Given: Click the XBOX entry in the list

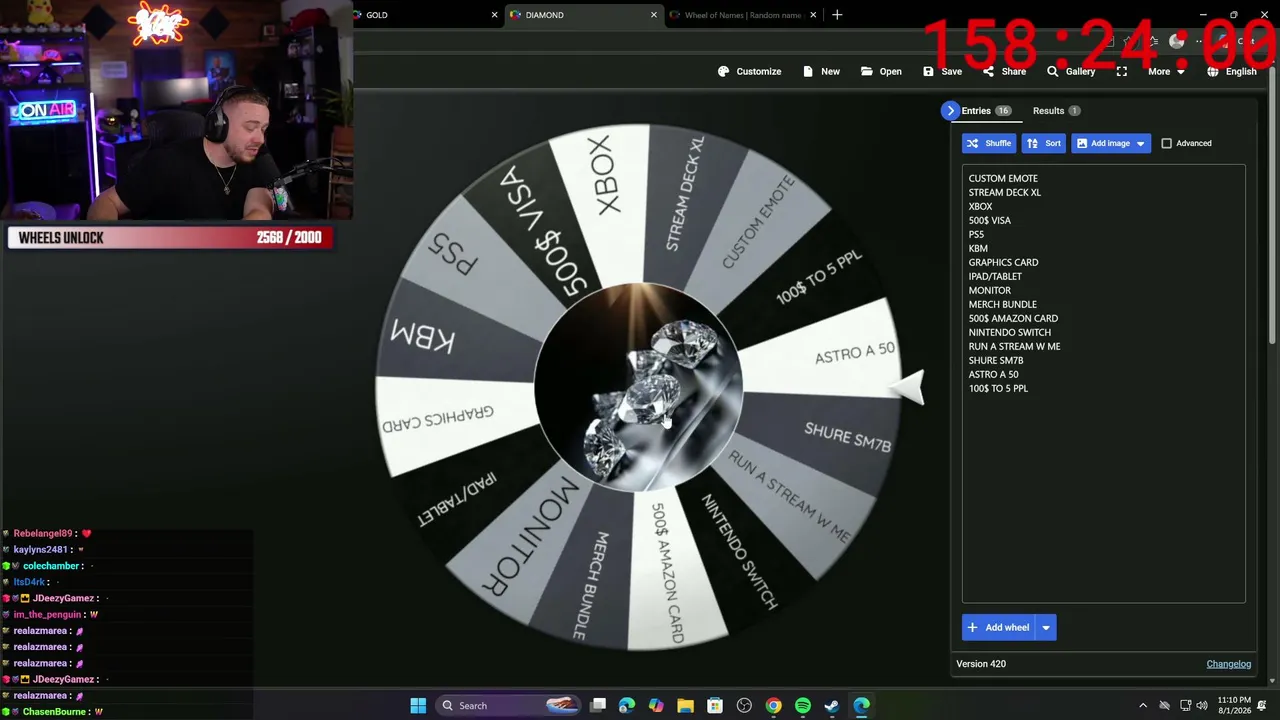Looking at the screenshot, I should 980,206.
